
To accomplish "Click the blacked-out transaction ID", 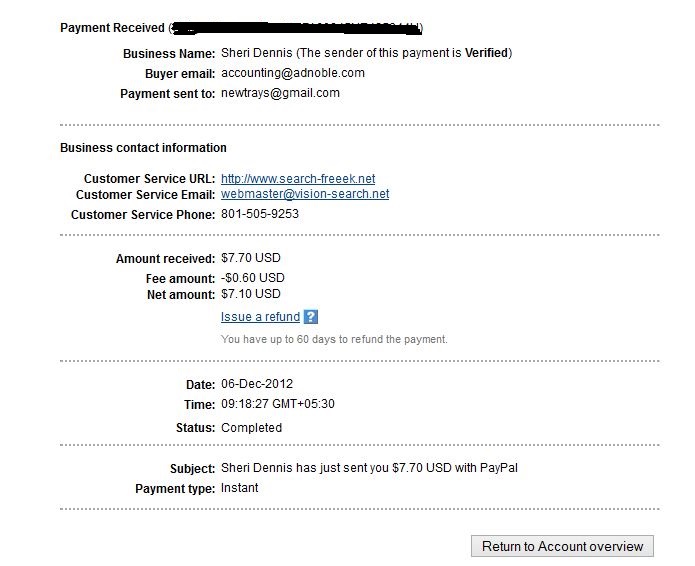I will tap(296, 28).
